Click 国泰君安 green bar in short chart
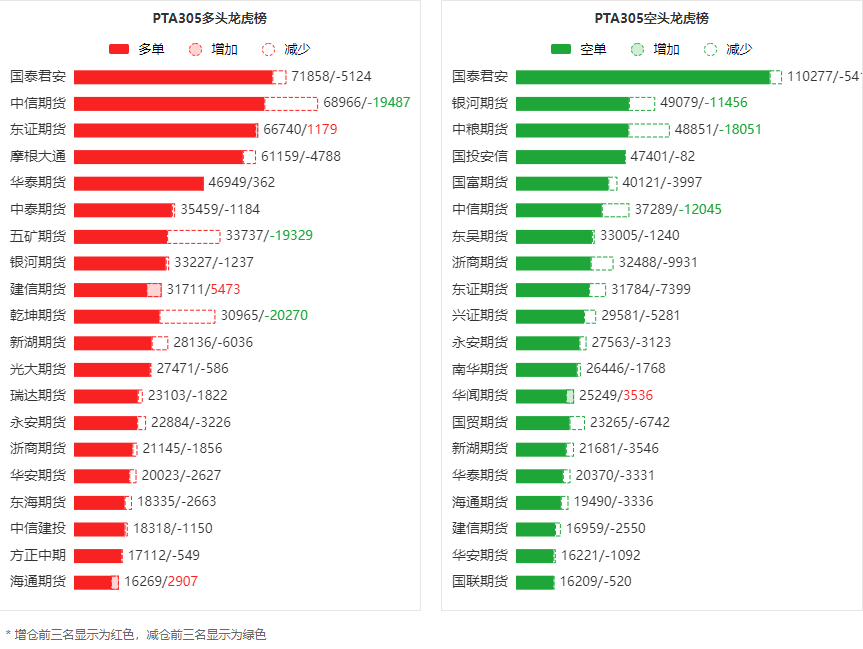Screen dimensions: 863x649 click(x=642, y=77)
